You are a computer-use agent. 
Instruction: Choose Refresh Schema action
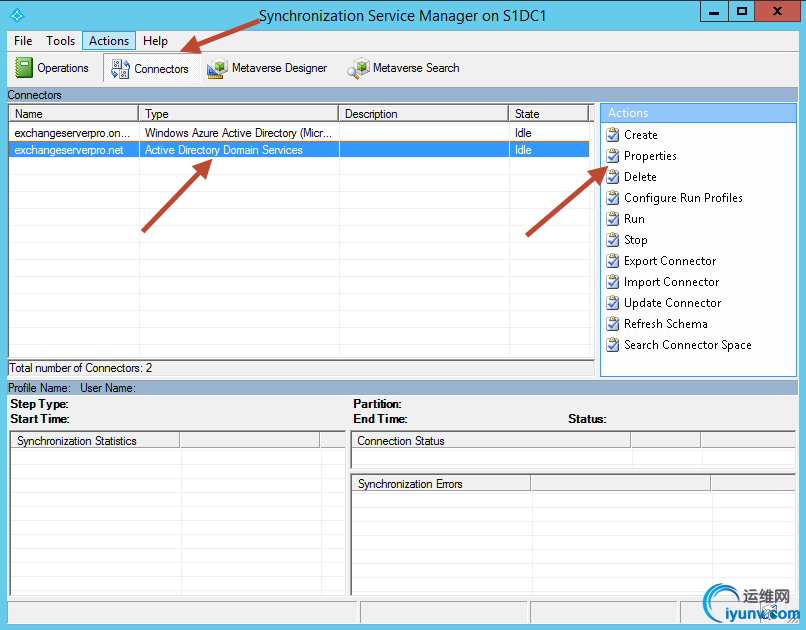point(666,324)
